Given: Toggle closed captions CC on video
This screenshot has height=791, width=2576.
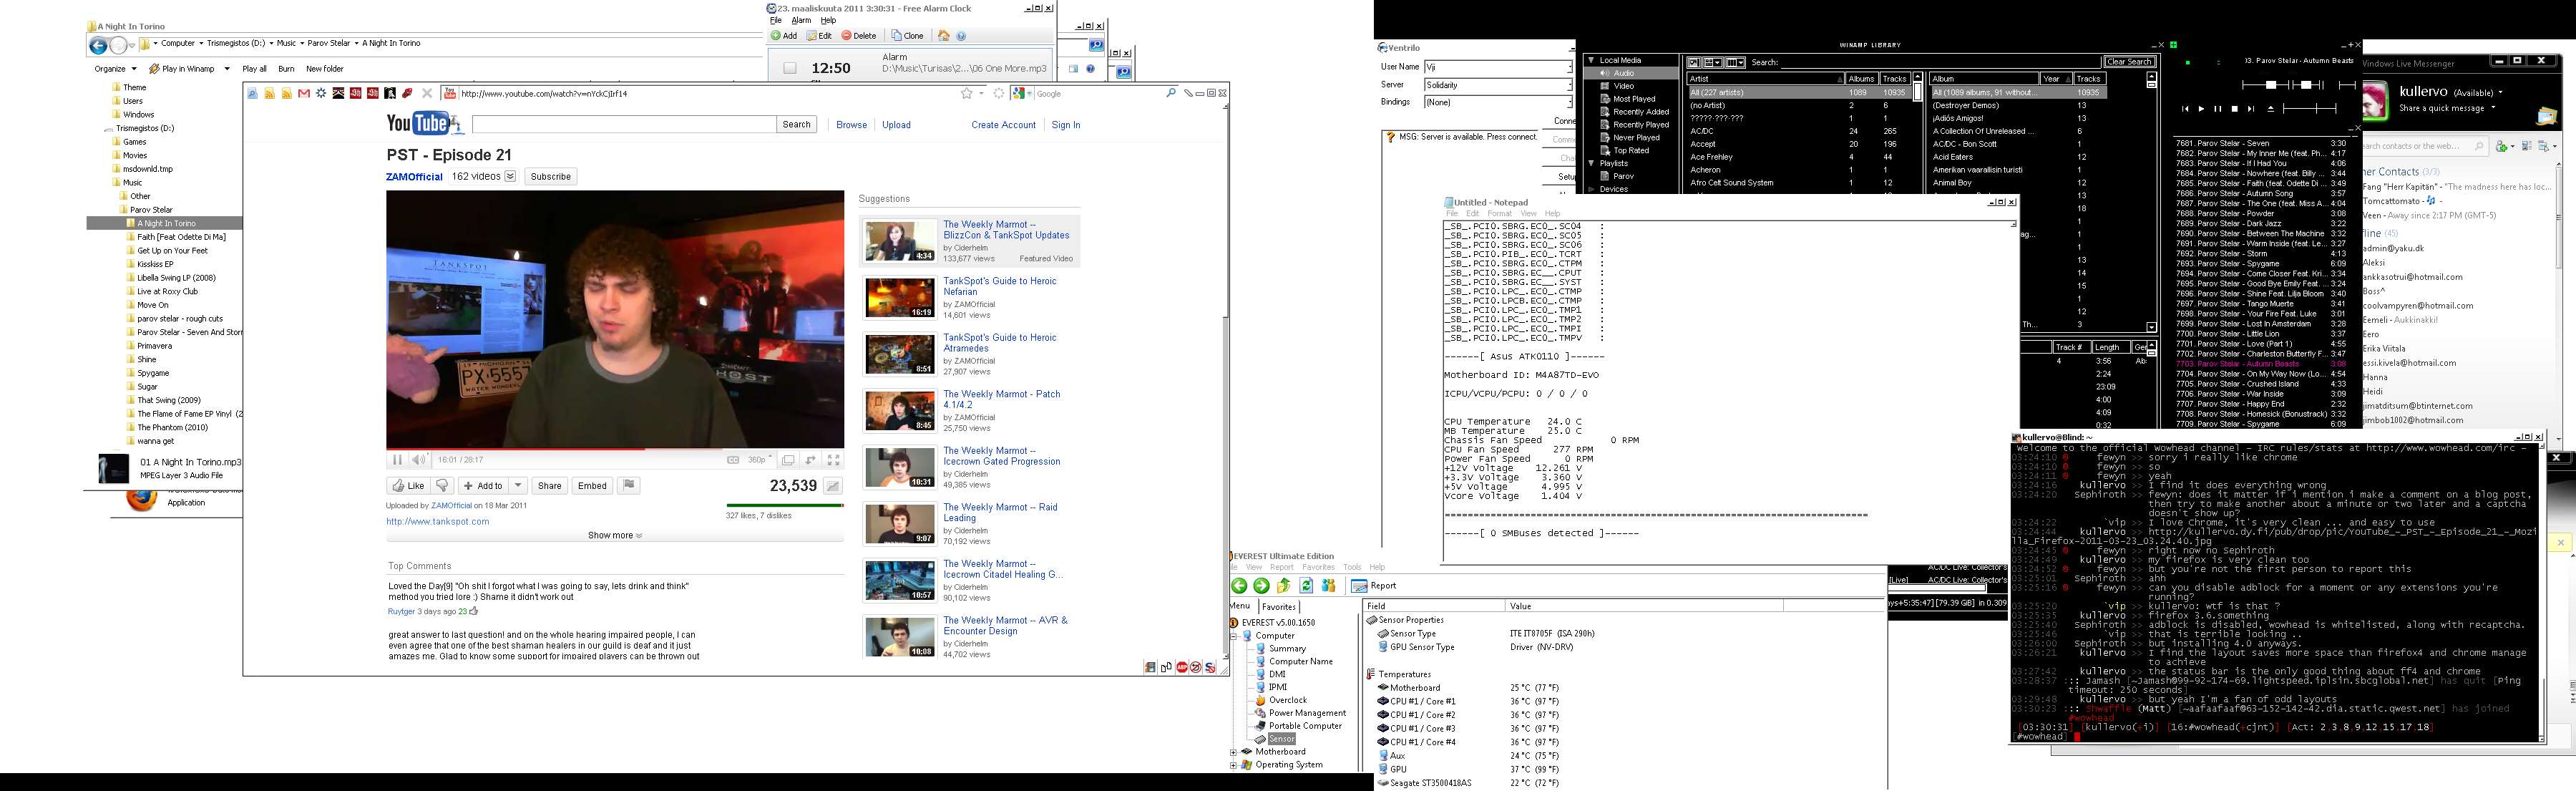Looking at the screenshot, I should (x=733, y=460).
